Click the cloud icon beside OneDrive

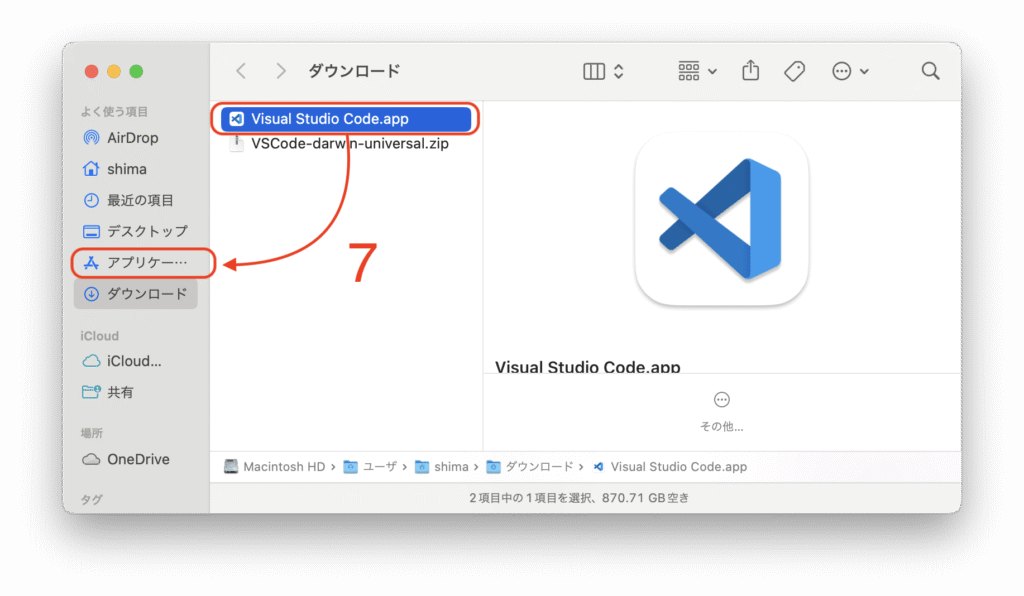[91, 460]
